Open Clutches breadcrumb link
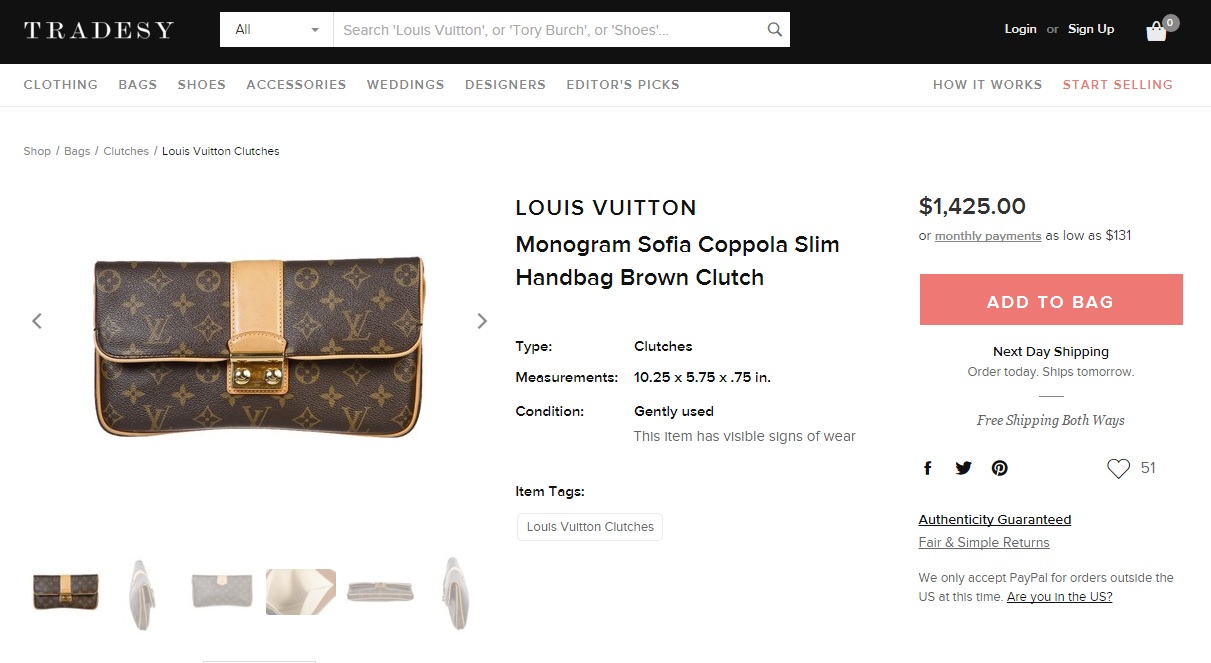Screen dimensions: 1211x663 tap(126, 151)
